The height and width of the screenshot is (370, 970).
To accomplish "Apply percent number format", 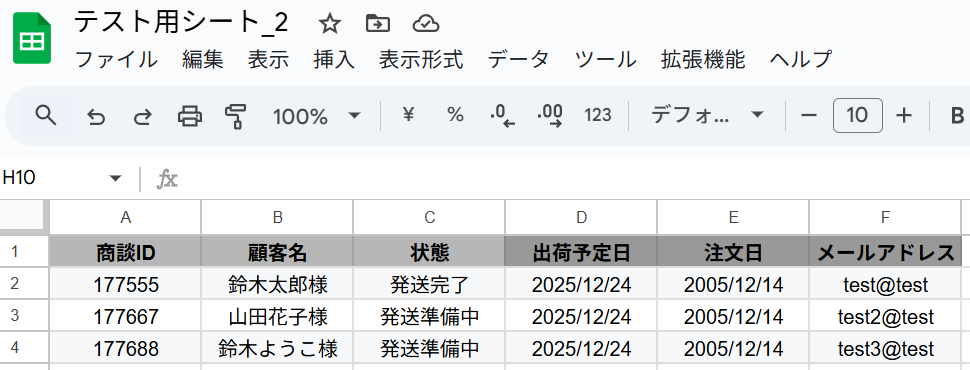I will point(455,115).
